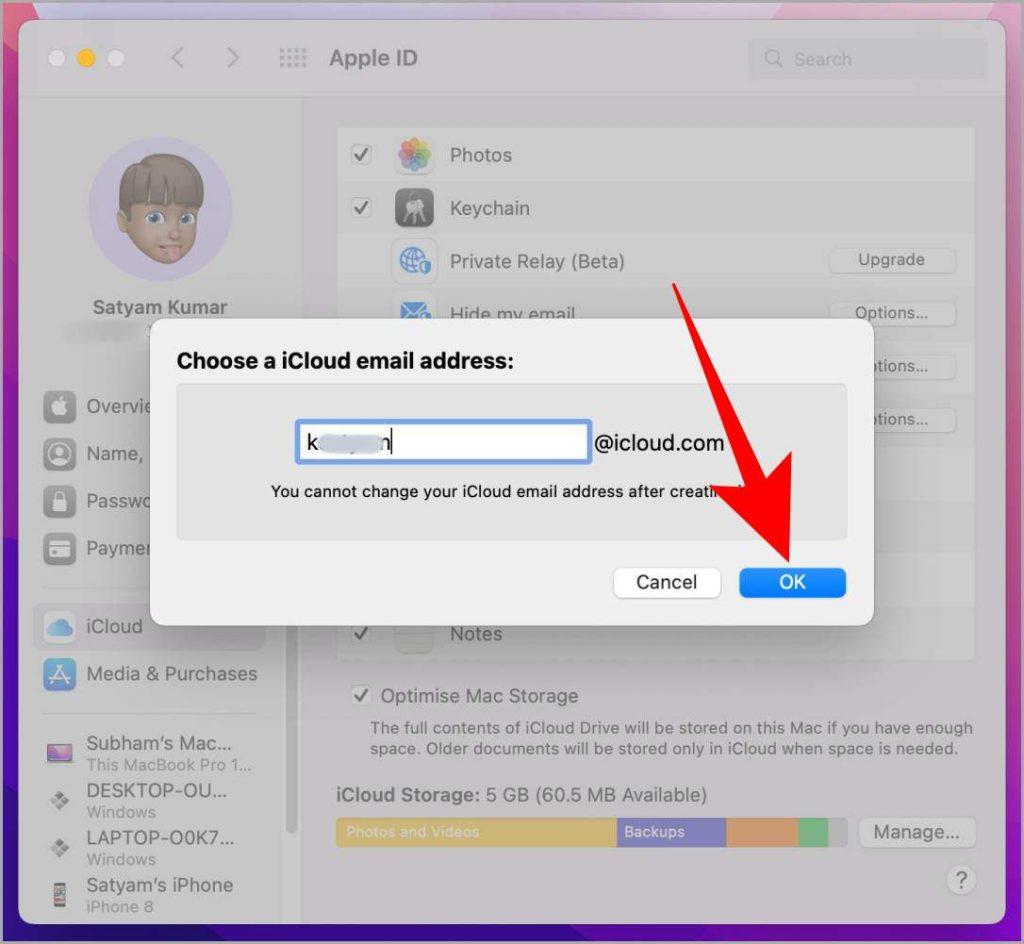This screenshot has height=944, width=1024.
Task: Open help question mark button
Action: coord(961,880)
